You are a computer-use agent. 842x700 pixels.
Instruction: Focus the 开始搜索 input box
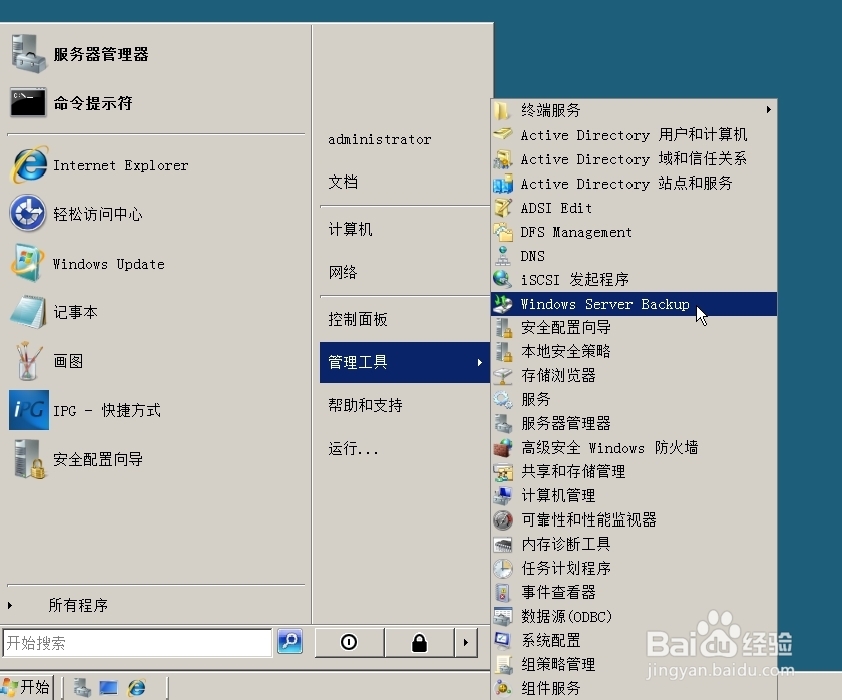tap(137, 643)
